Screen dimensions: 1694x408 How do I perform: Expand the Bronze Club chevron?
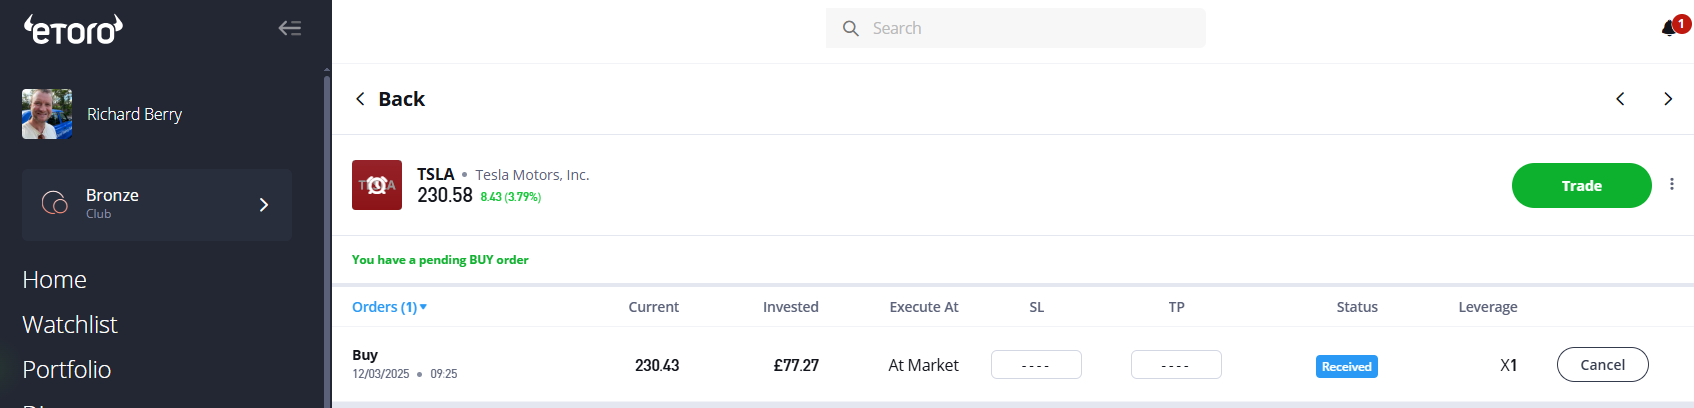[x=264, y=205]
